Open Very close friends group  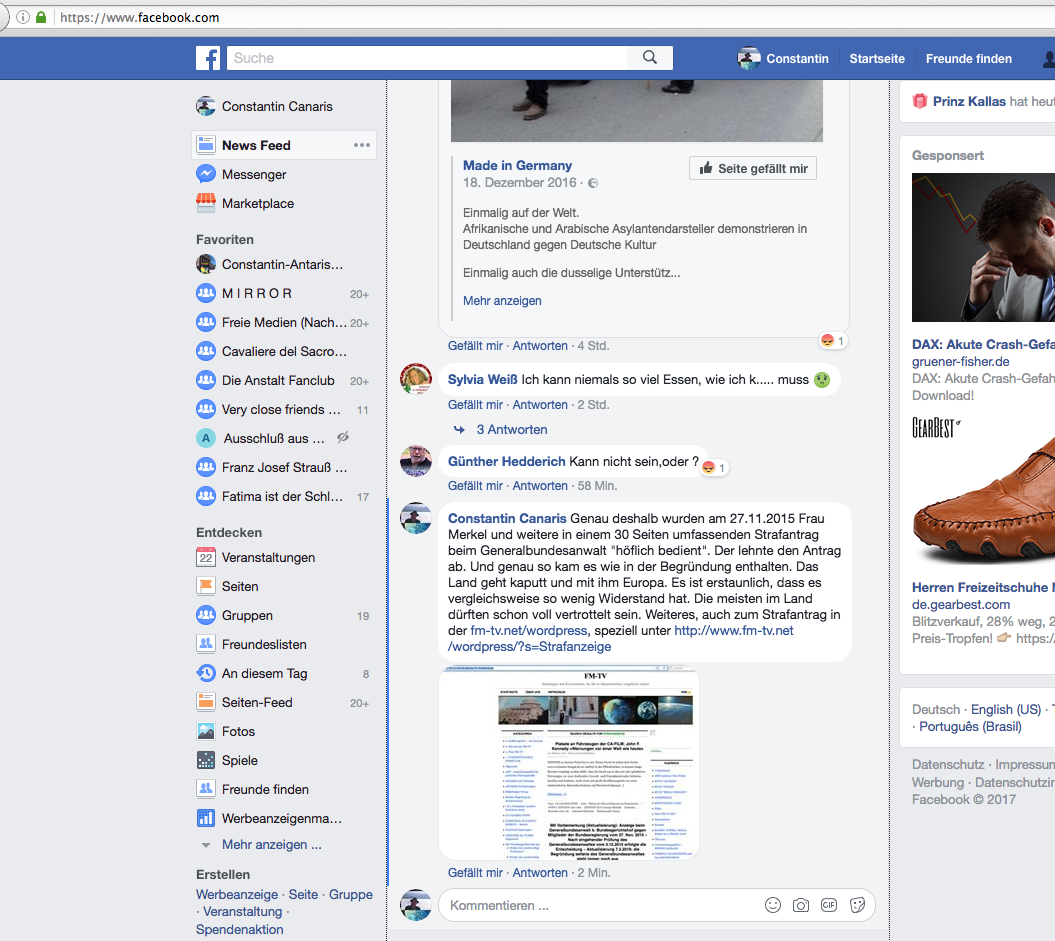click(x=283, y=410)
